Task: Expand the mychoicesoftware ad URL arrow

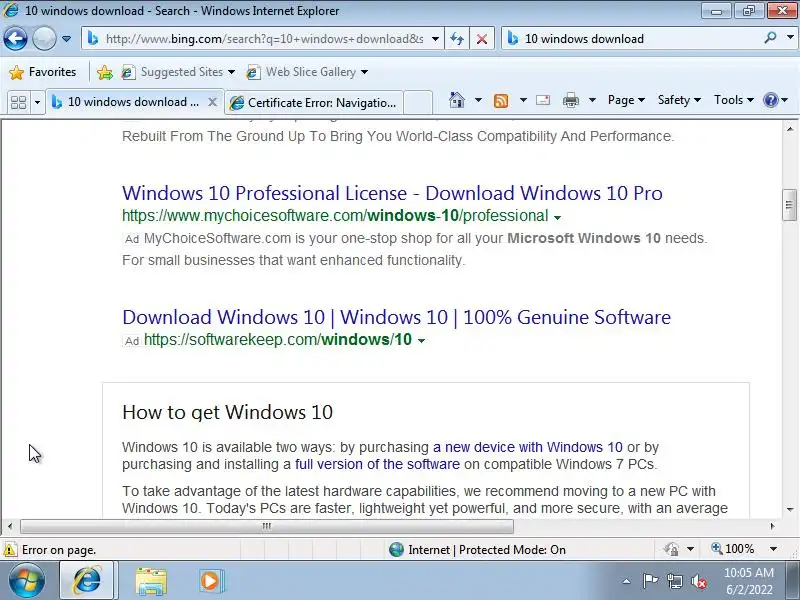Action: [x=558, y=217]
